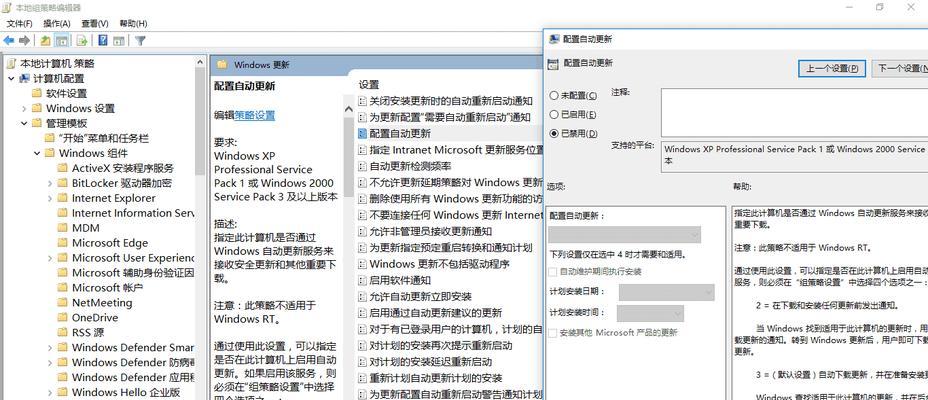Click the tree pane scroll-up arrow
The image size is (928, 400).
(201, 62)
